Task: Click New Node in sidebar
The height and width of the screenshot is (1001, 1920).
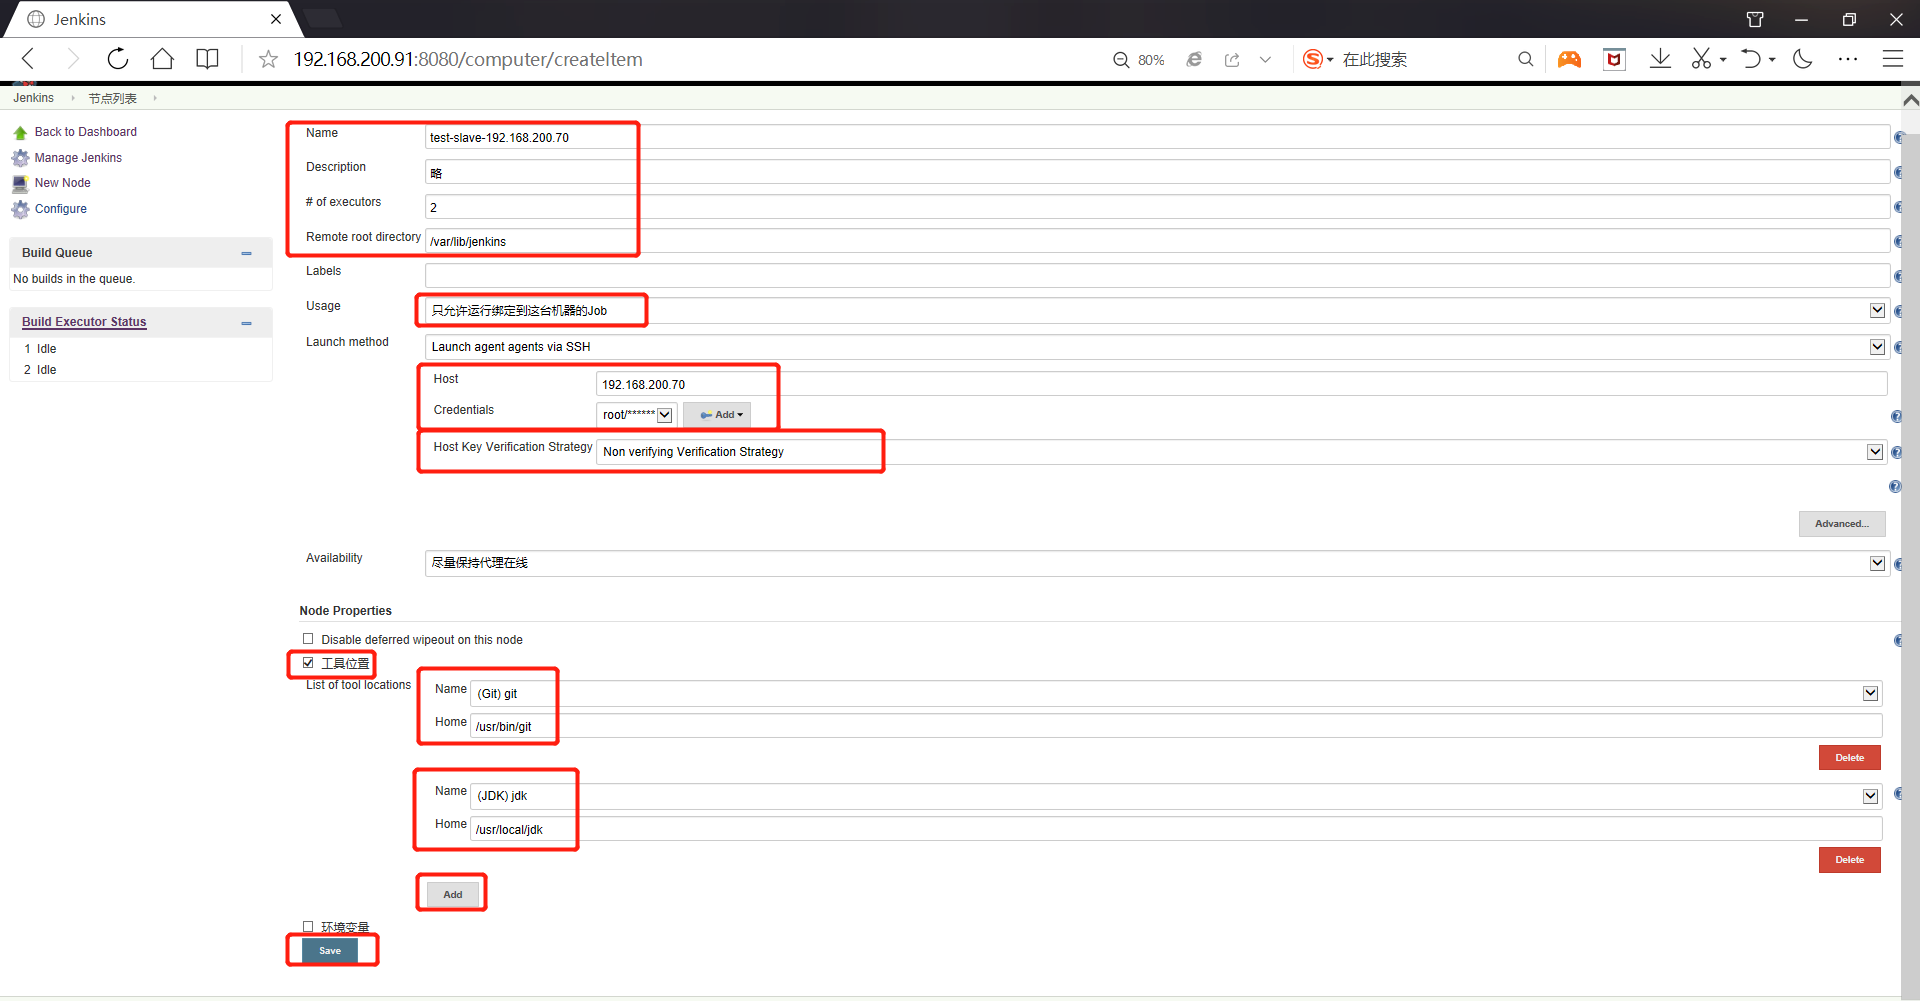Action: [x=62, y=183]
